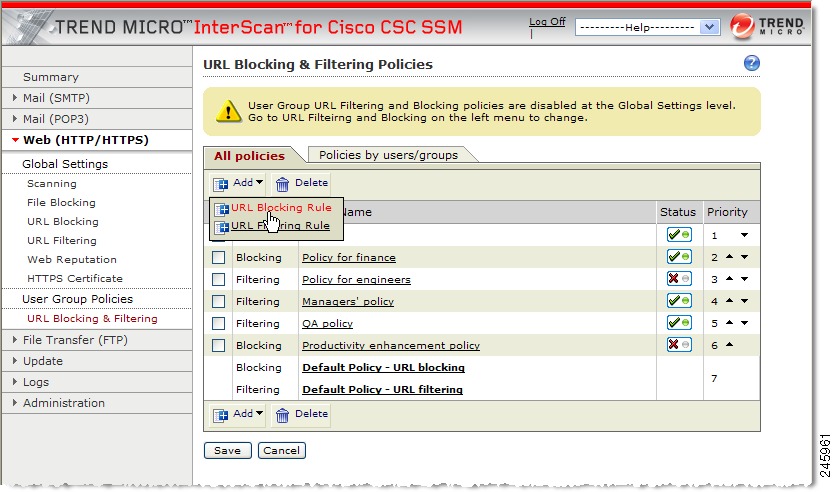Switch to All policies tab

click(249, 156)
